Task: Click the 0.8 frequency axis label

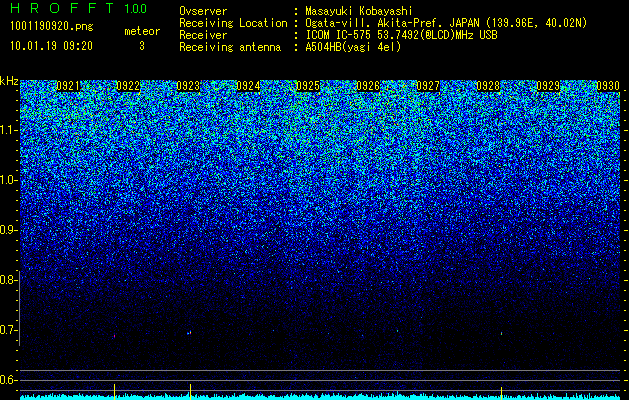Action: pos(8,280)
